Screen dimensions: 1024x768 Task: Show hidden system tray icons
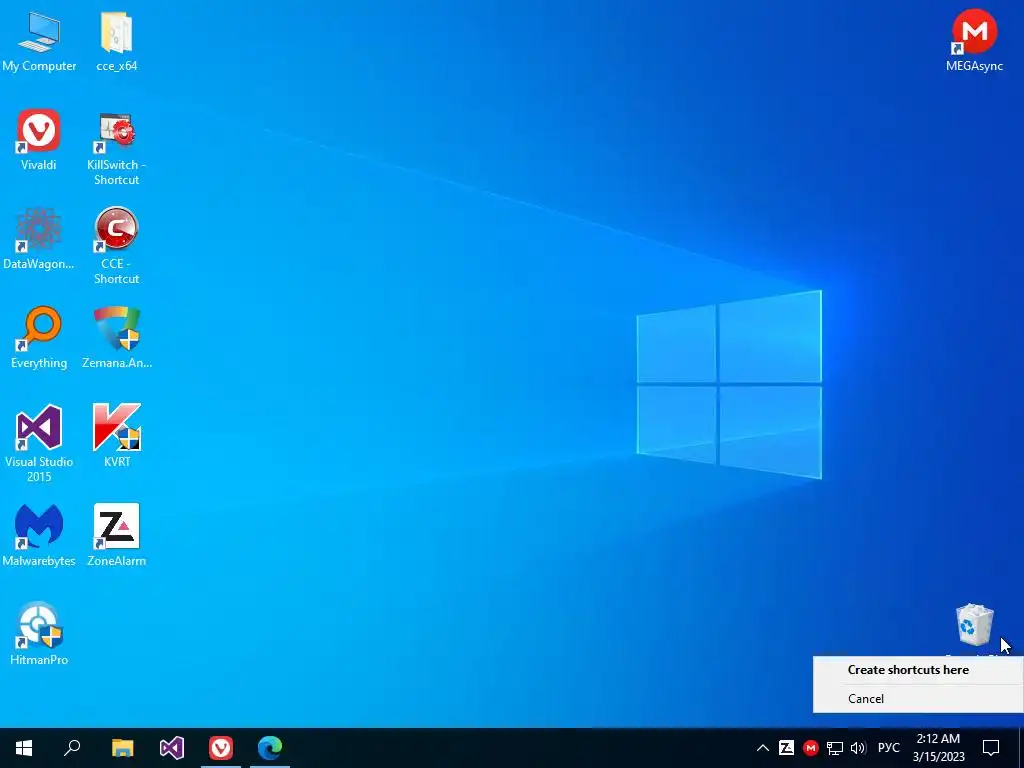(762, 748)
